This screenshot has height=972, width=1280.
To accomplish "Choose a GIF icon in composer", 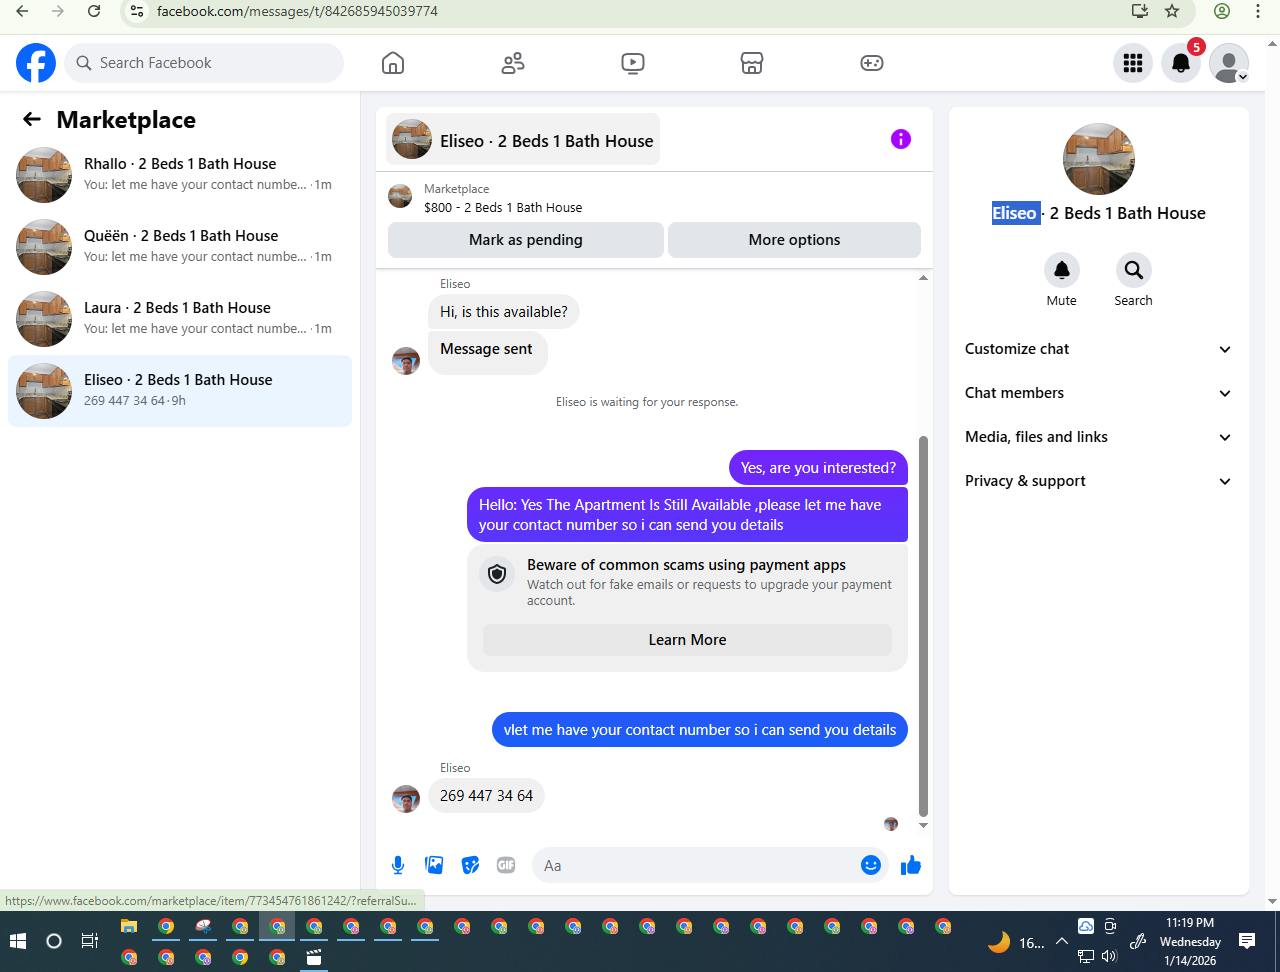I will (506, 865).
